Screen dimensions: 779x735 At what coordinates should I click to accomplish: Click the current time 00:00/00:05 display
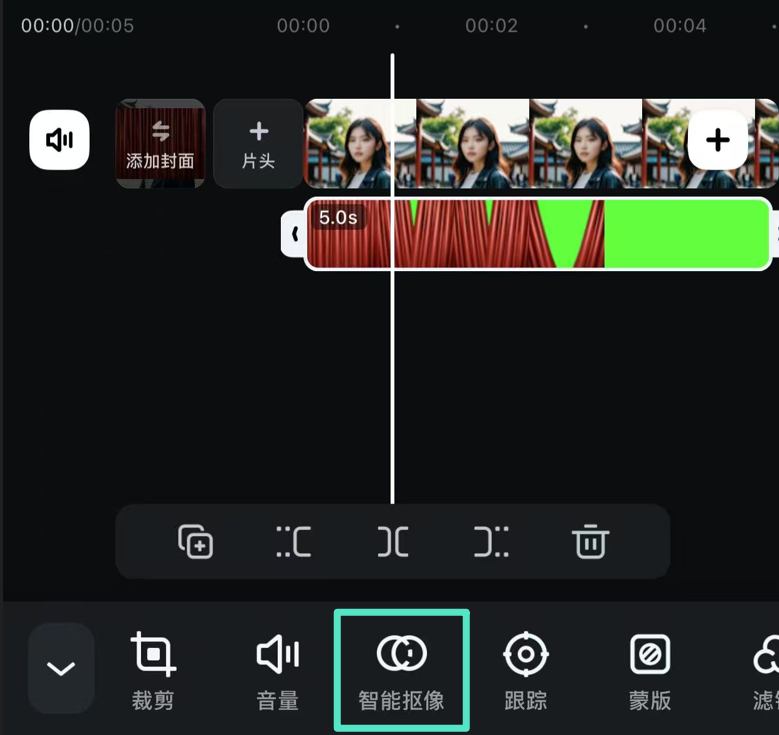(x=78, y=26)
